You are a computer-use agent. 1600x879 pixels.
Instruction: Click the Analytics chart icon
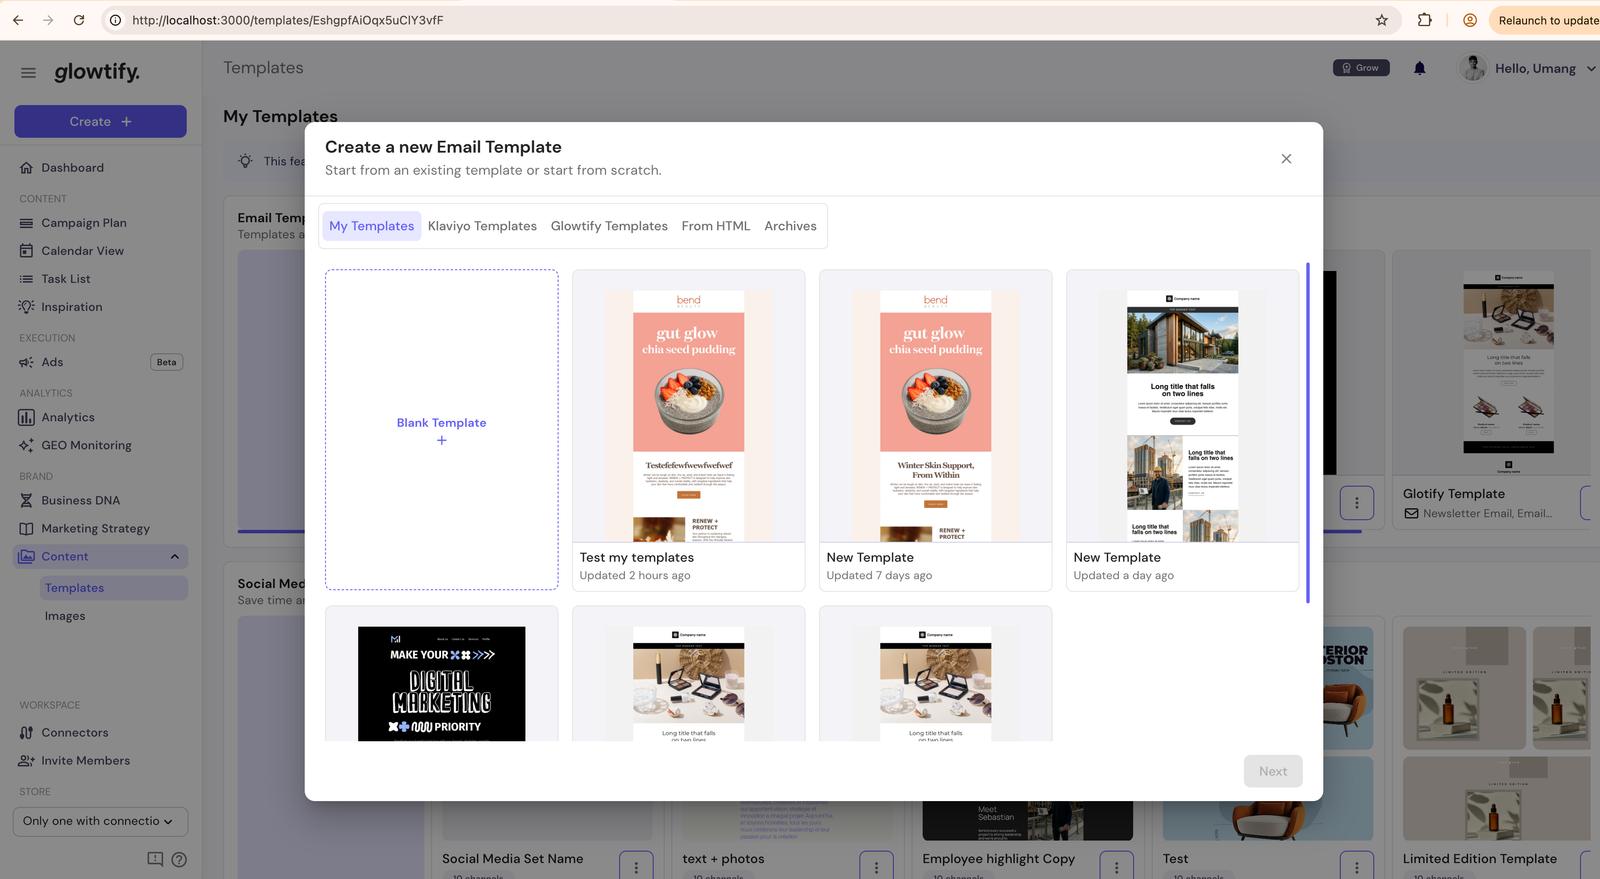click(26, 417)
